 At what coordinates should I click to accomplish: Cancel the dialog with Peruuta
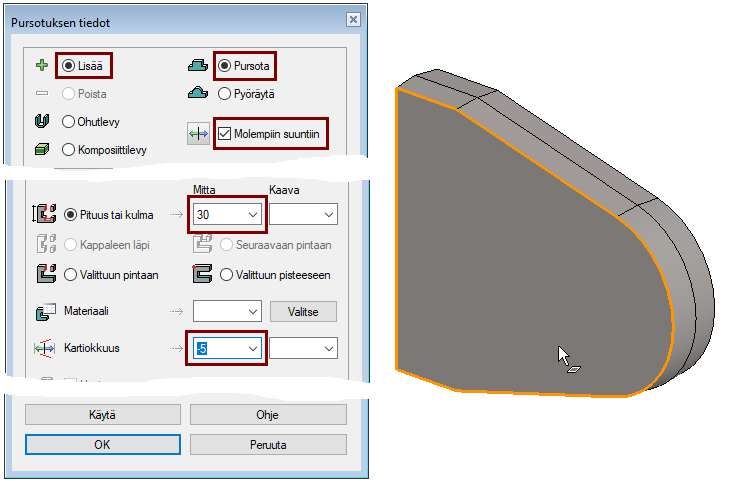[x=268, y=445]
